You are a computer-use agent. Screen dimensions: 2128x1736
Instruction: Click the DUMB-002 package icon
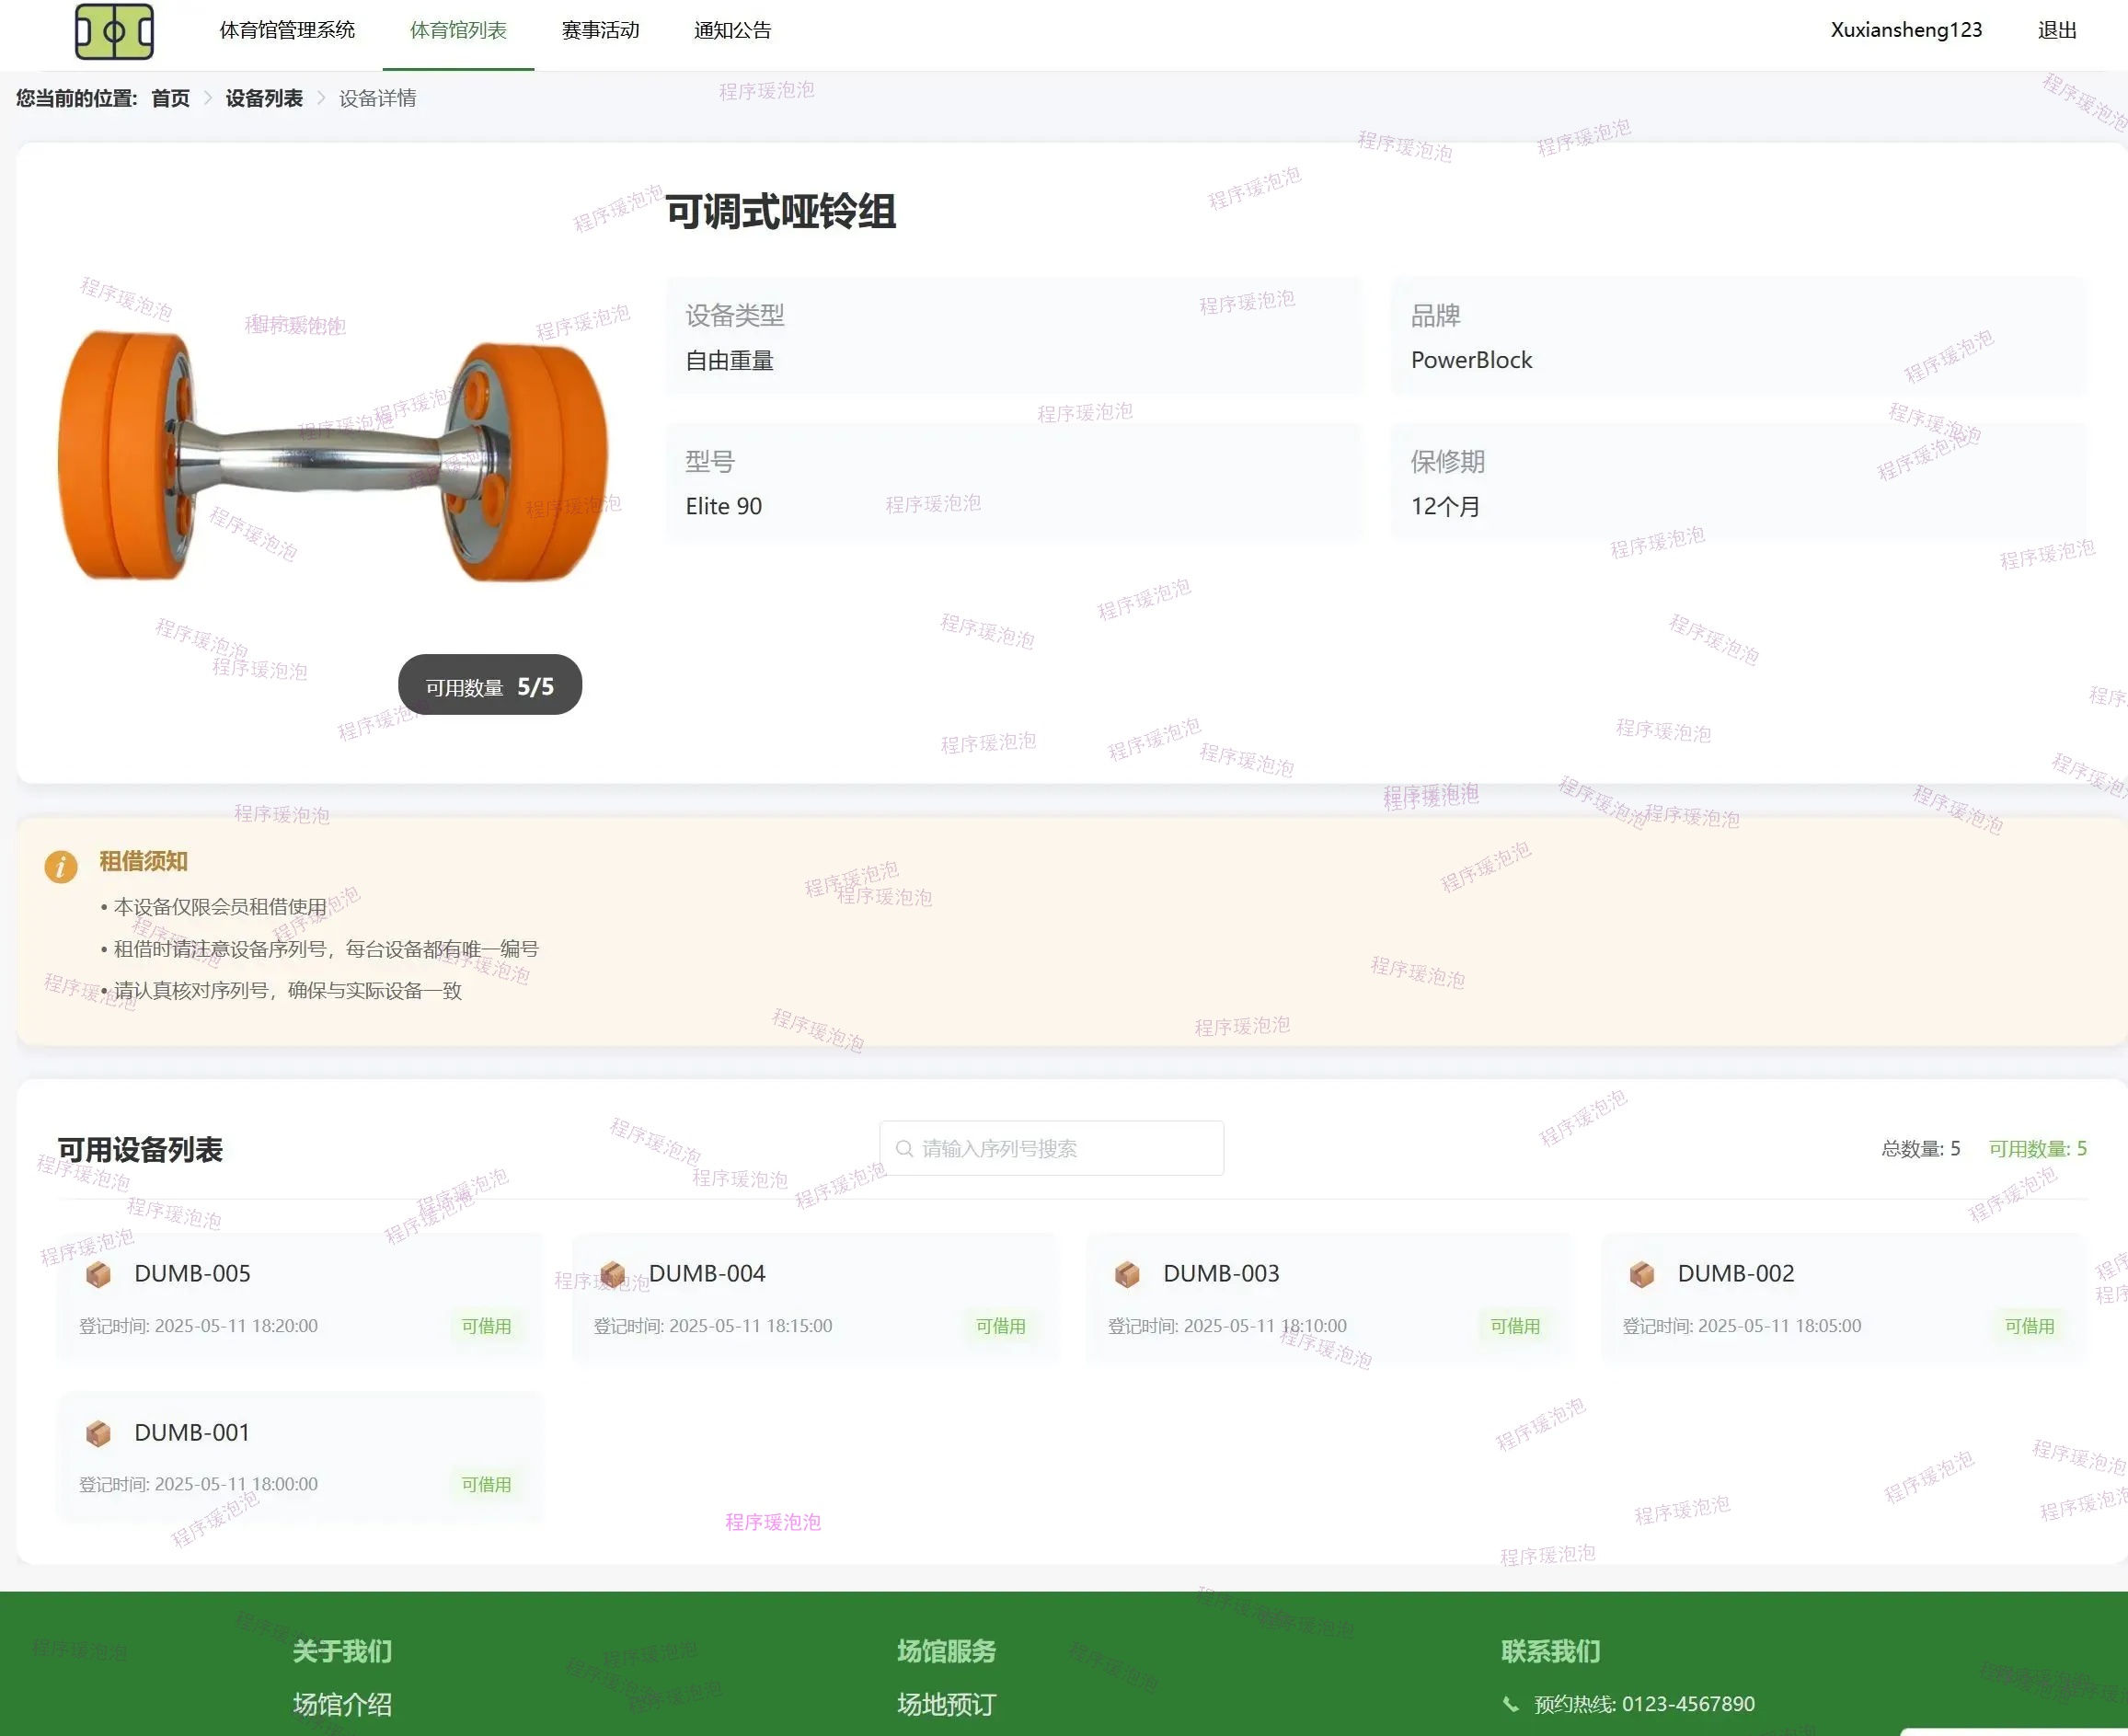coord(1641,1274)
